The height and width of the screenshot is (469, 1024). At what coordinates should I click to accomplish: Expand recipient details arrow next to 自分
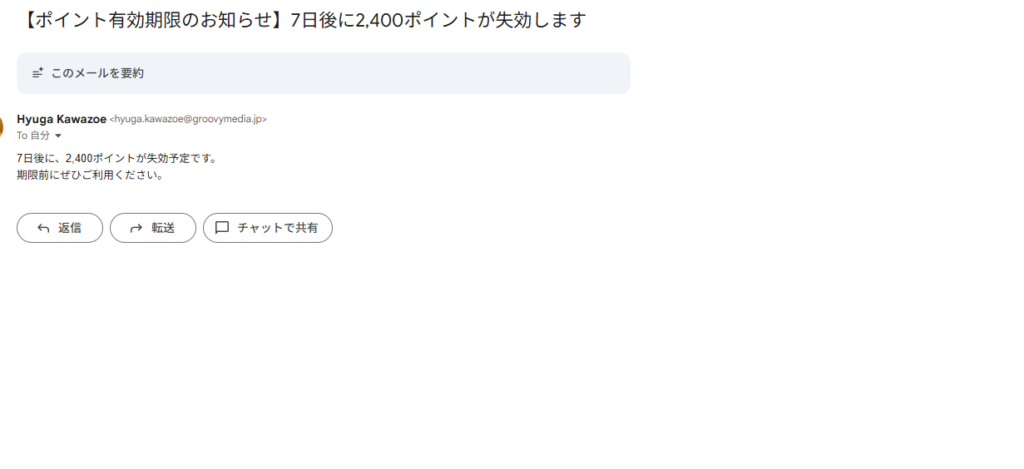click(x=58, y=136)
